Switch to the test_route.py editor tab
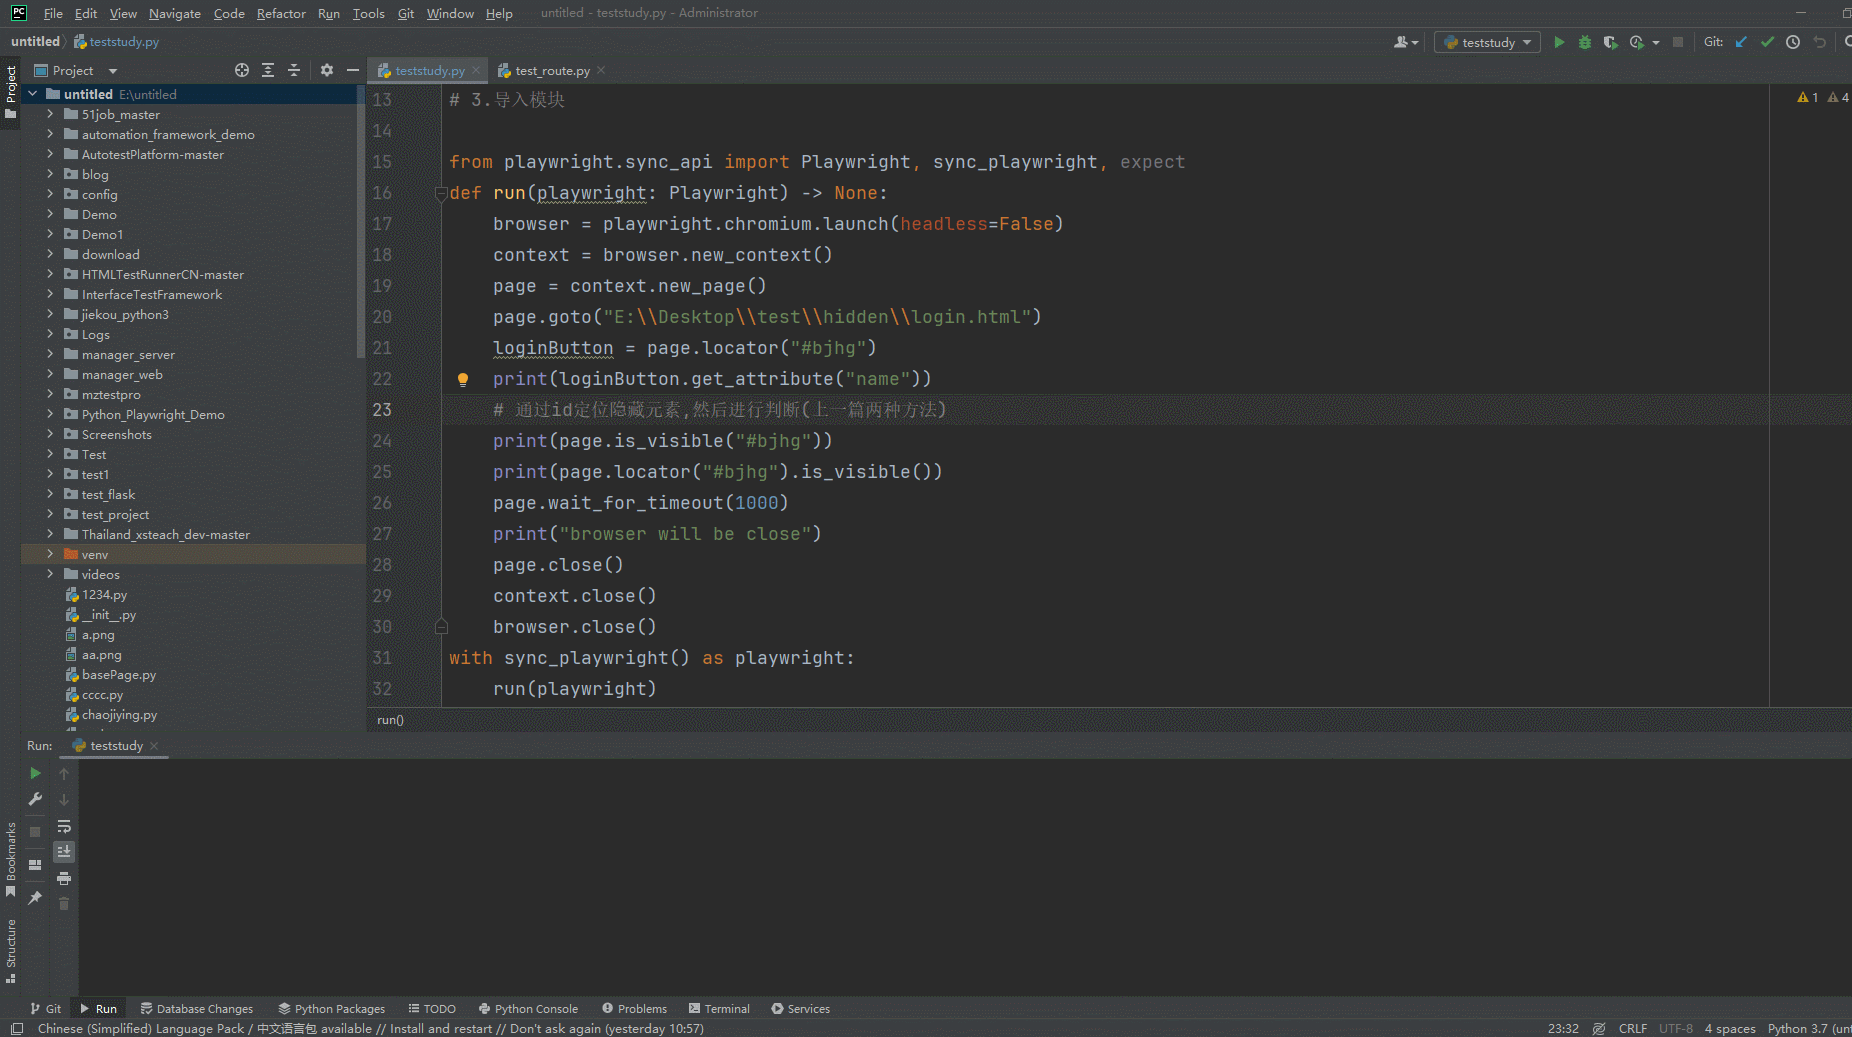 pos(551,71)
